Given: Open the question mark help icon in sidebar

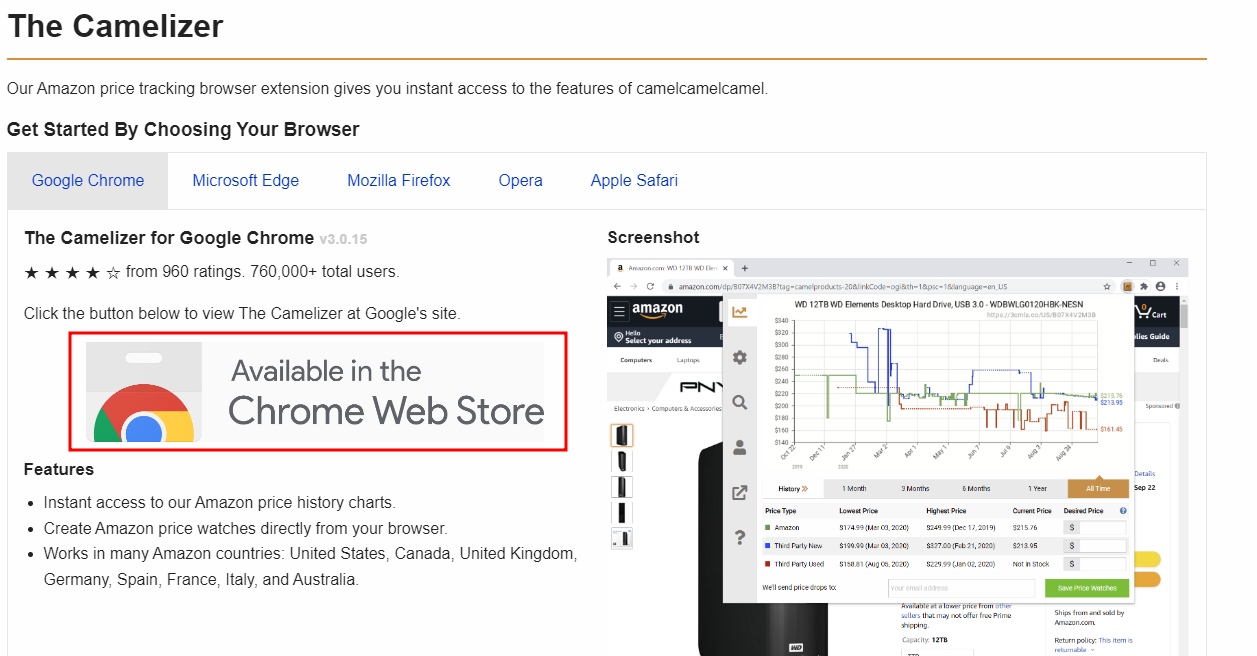Looking at the screenshot, I should [x=740, y=537].
